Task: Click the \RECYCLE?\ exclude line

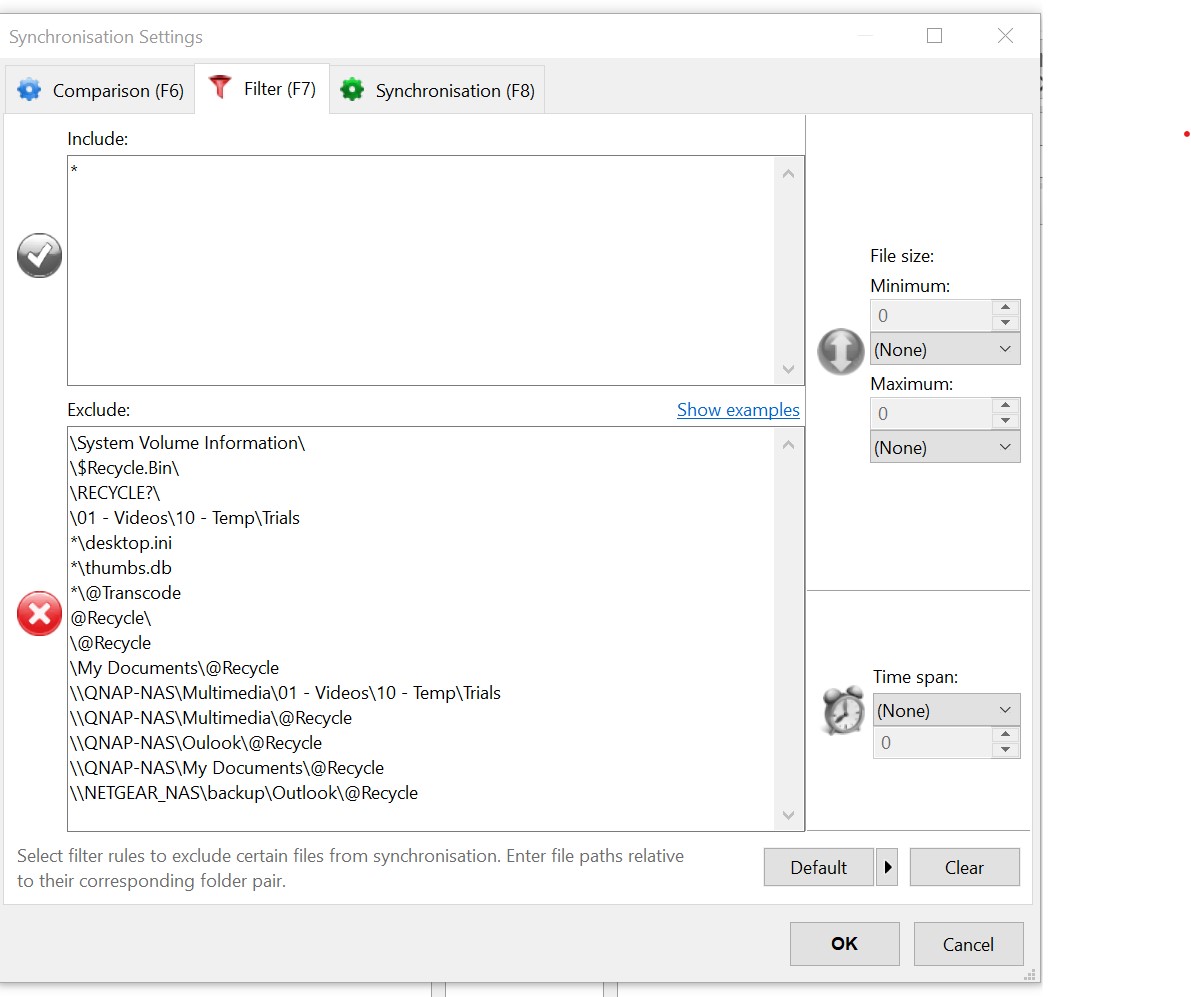Action: 115,493
